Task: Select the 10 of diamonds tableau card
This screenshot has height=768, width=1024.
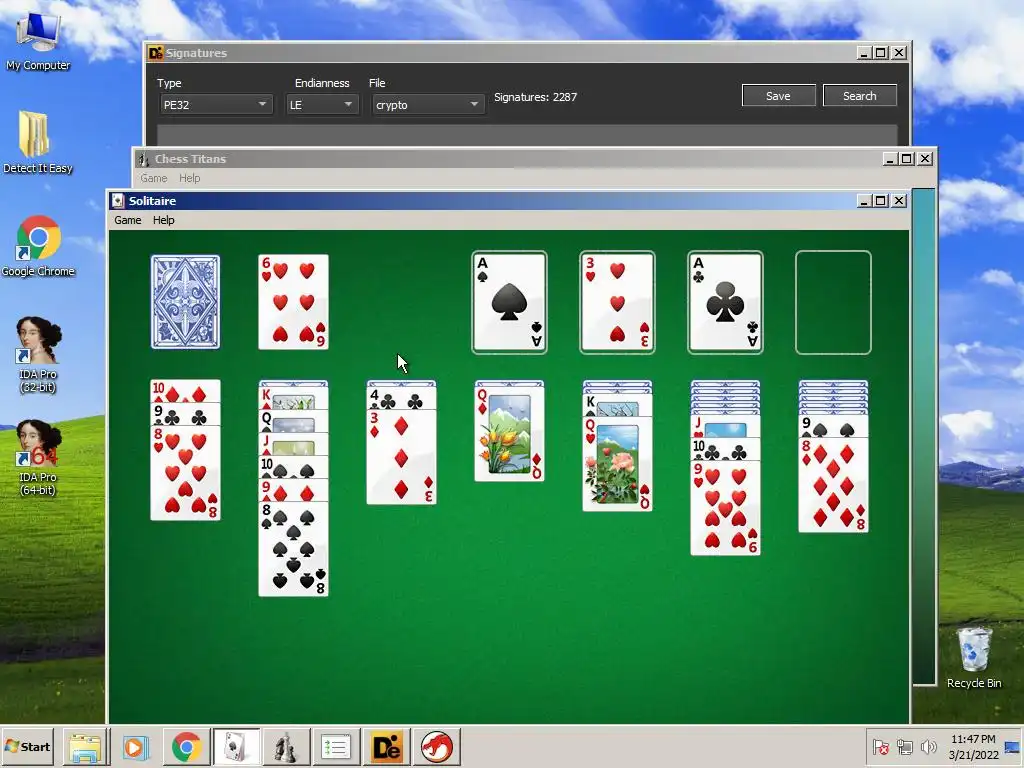Action: point(185,391)
